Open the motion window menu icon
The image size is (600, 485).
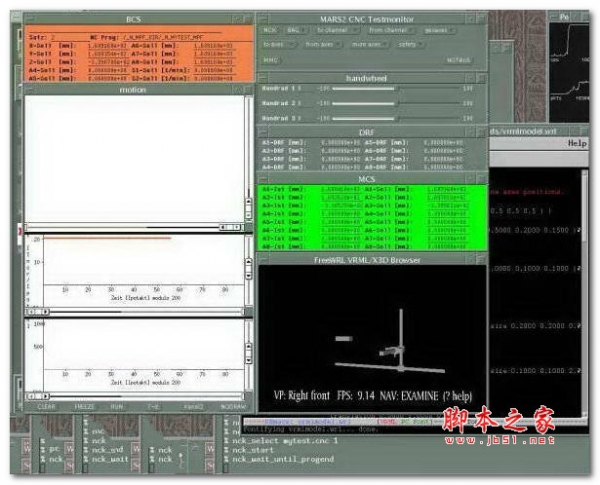[x=29, y=90]
